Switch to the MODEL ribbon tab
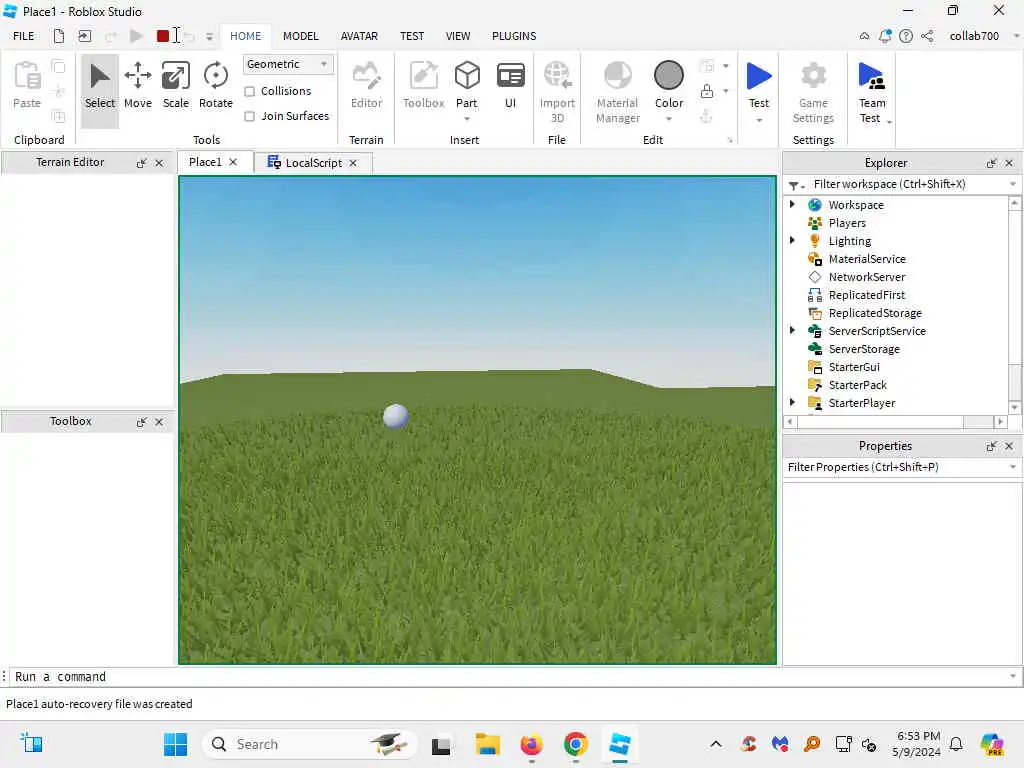Viewport: 1024px width, 768px height. (300, 36)
